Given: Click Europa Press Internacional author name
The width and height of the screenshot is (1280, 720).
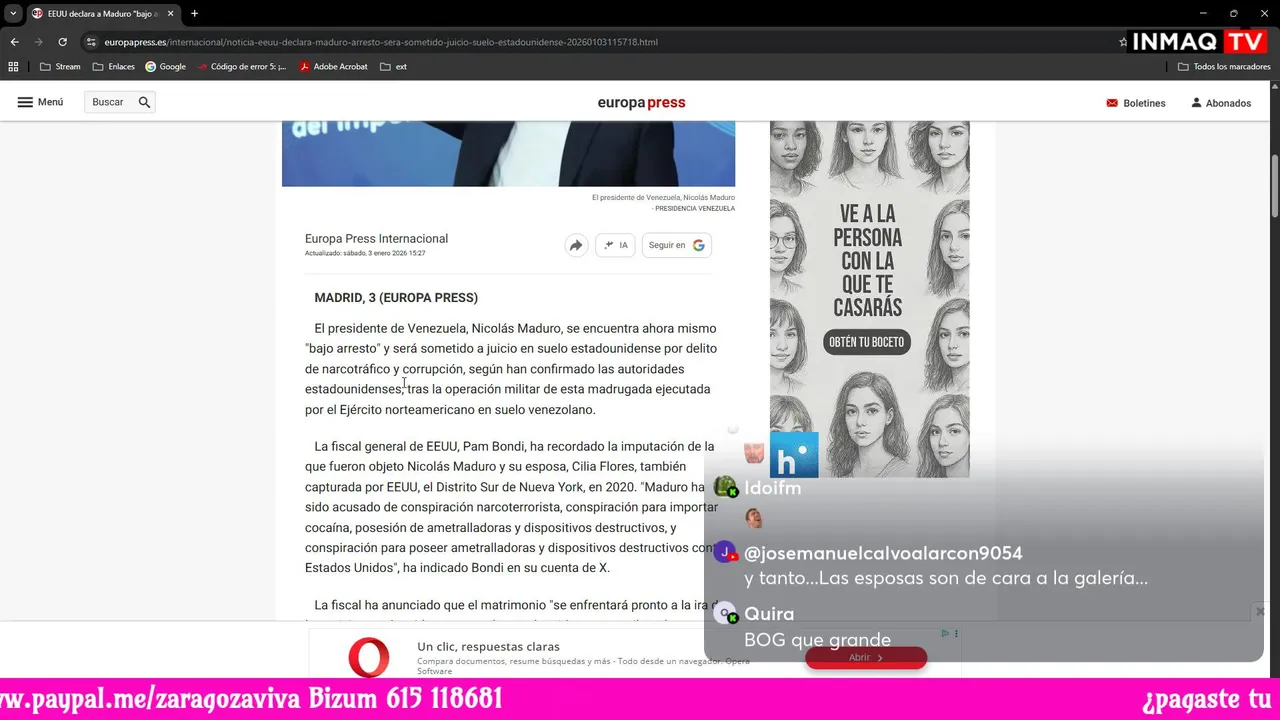Looking at the screenshot, I should pyautogui.click(x=376, y=239).
